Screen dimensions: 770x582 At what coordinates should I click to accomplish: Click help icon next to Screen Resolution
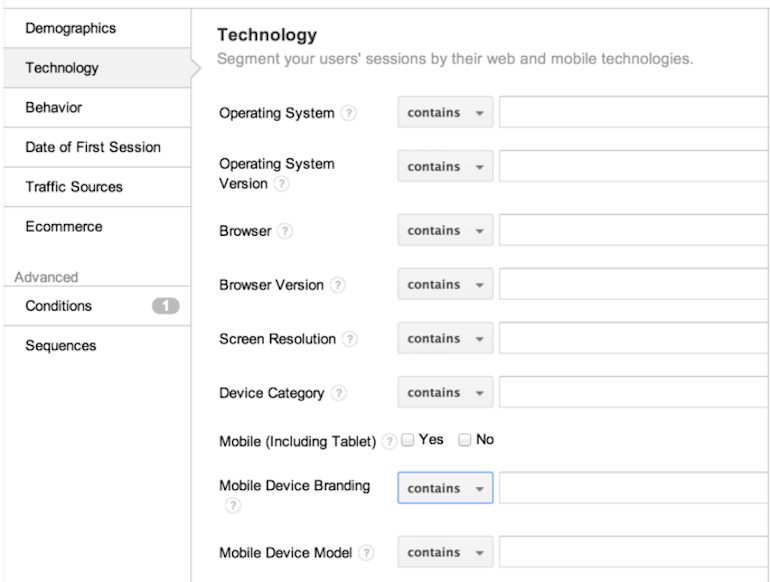point(349,339)
